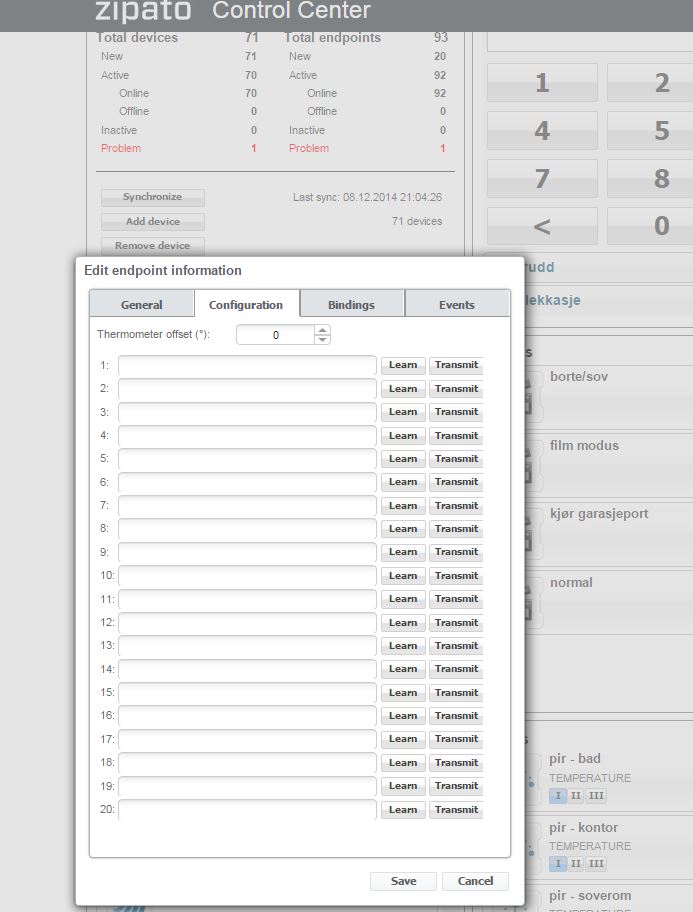Select the Events tab
Viewport: 693px width, 912px height.
point(456,305)
